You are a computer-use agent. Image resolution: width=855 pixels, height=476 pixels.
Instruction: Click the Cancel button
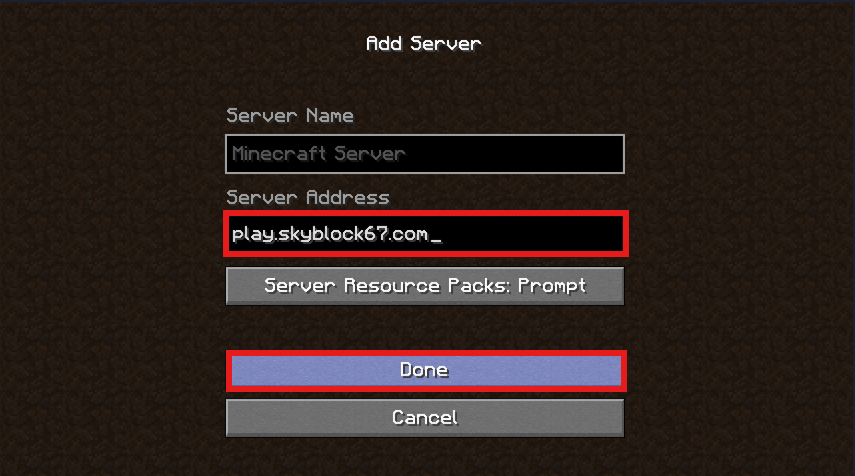[x=425, y=418]
